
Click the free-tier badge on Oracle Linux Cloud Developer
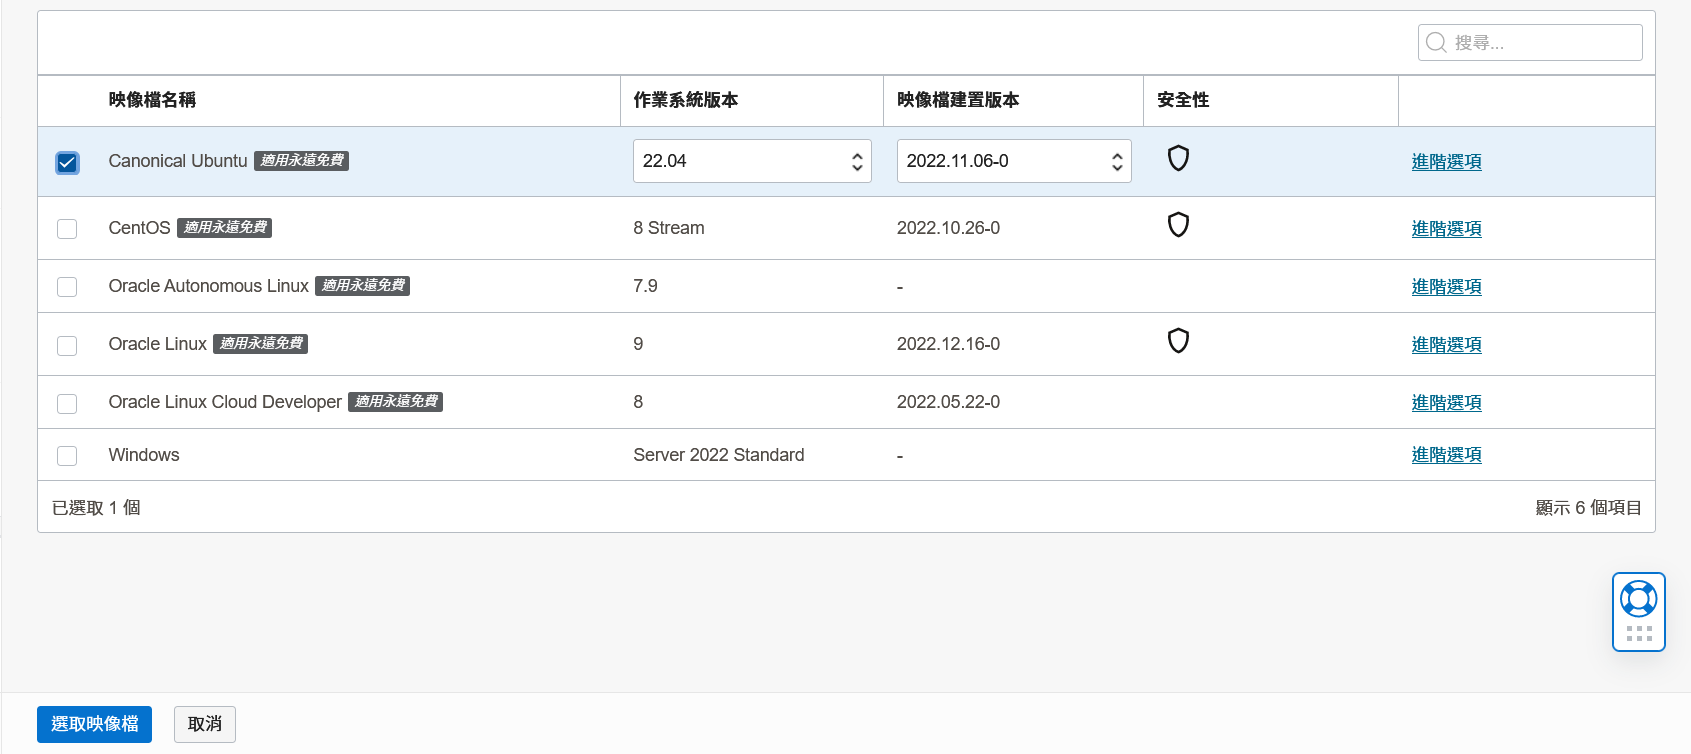(x=395, y=401)
